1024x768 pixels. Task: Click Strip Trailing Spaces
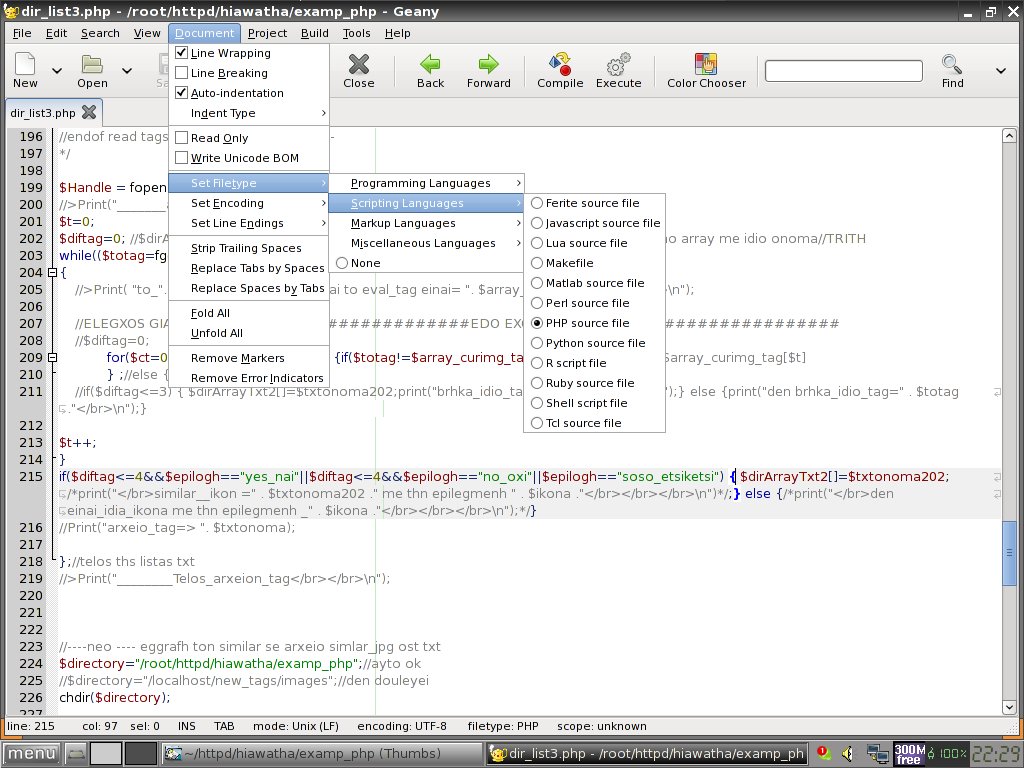(x=249, y=248)
